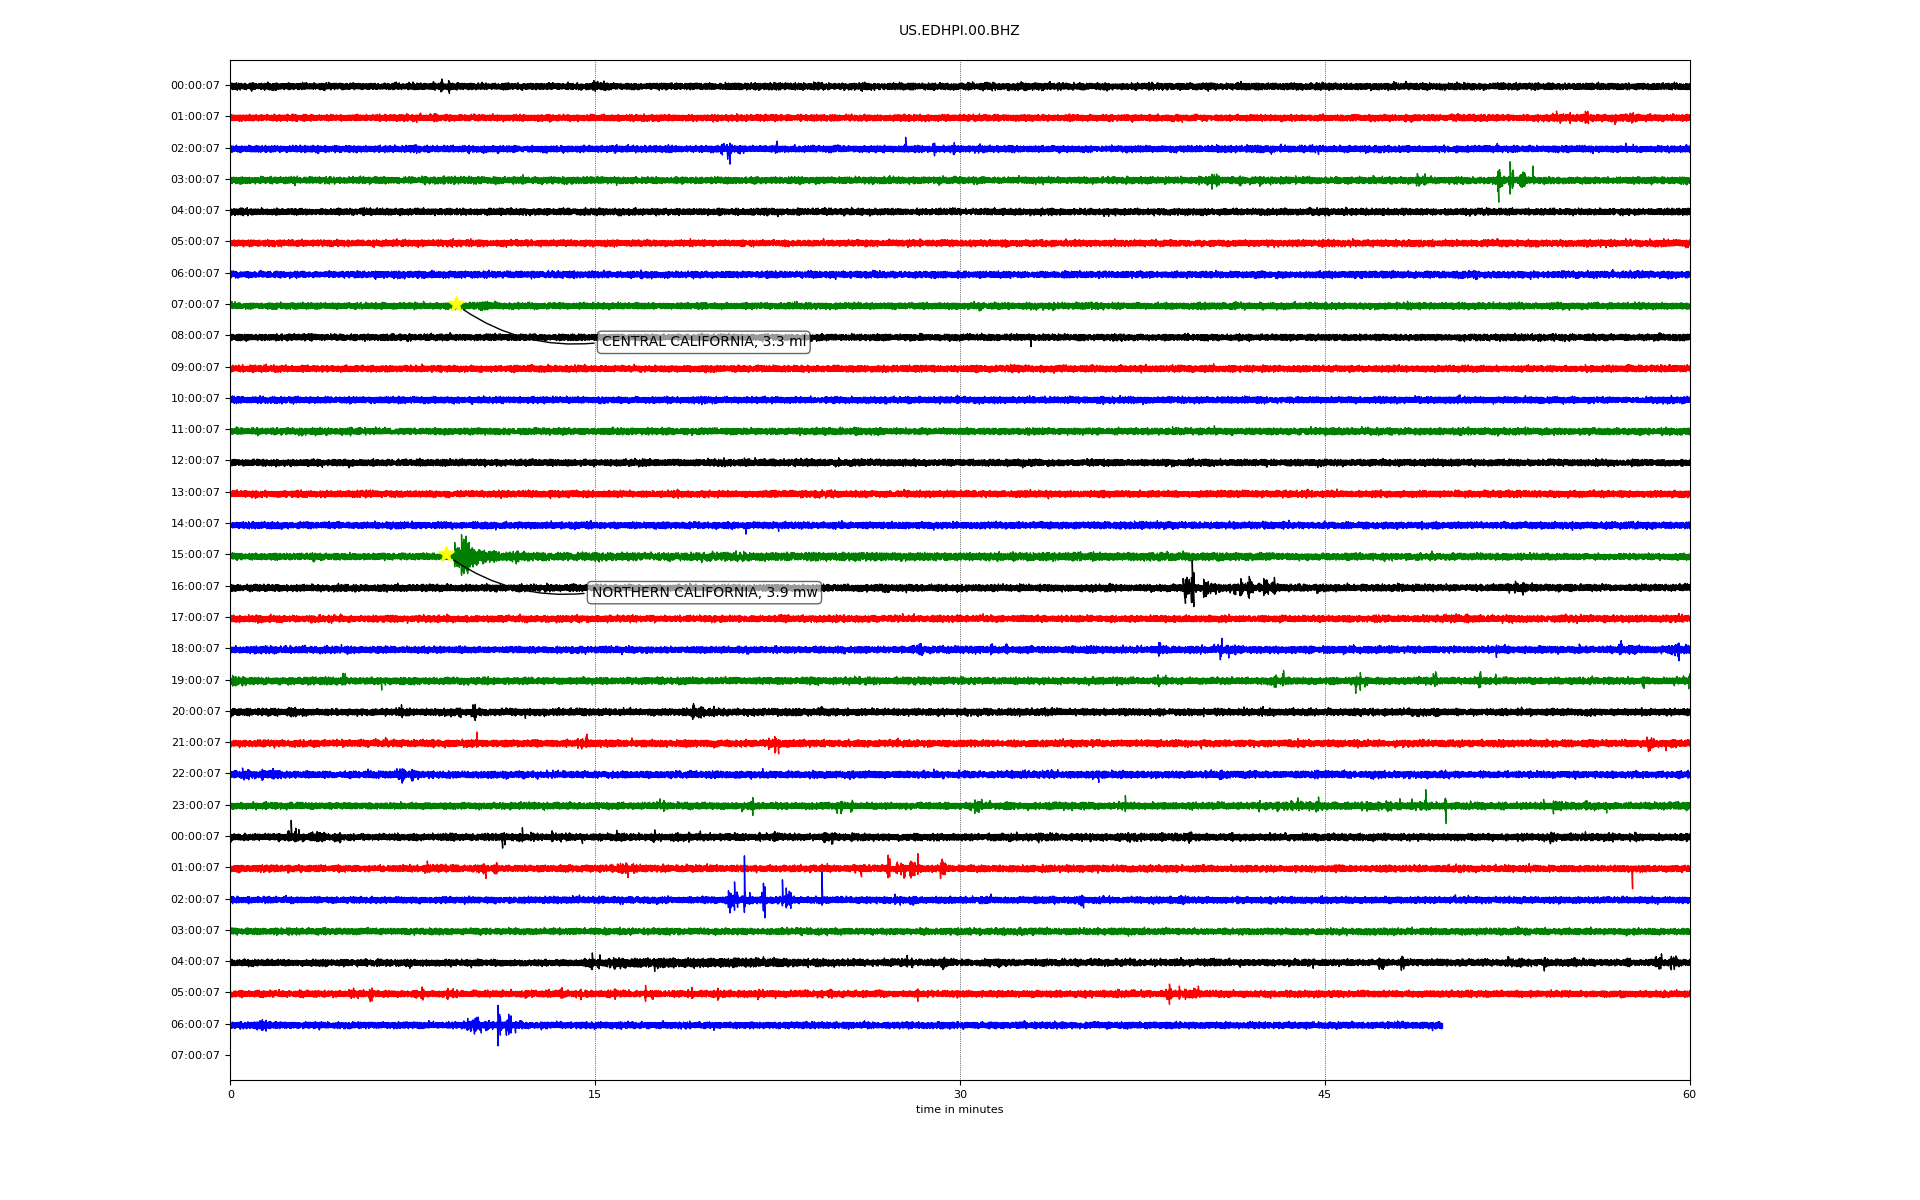Click the 60 tick on the x-axis

[1688, 1094]
